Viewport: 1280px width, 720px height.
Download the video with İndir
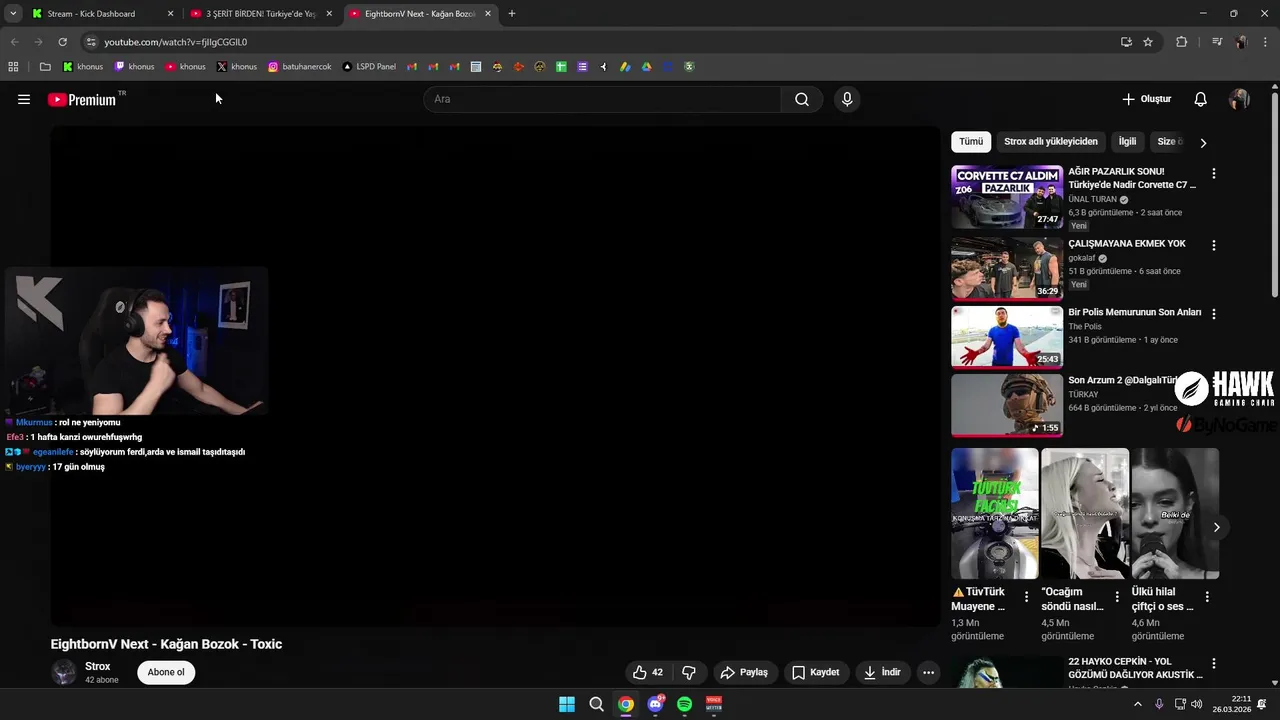(x=882, y=672)
